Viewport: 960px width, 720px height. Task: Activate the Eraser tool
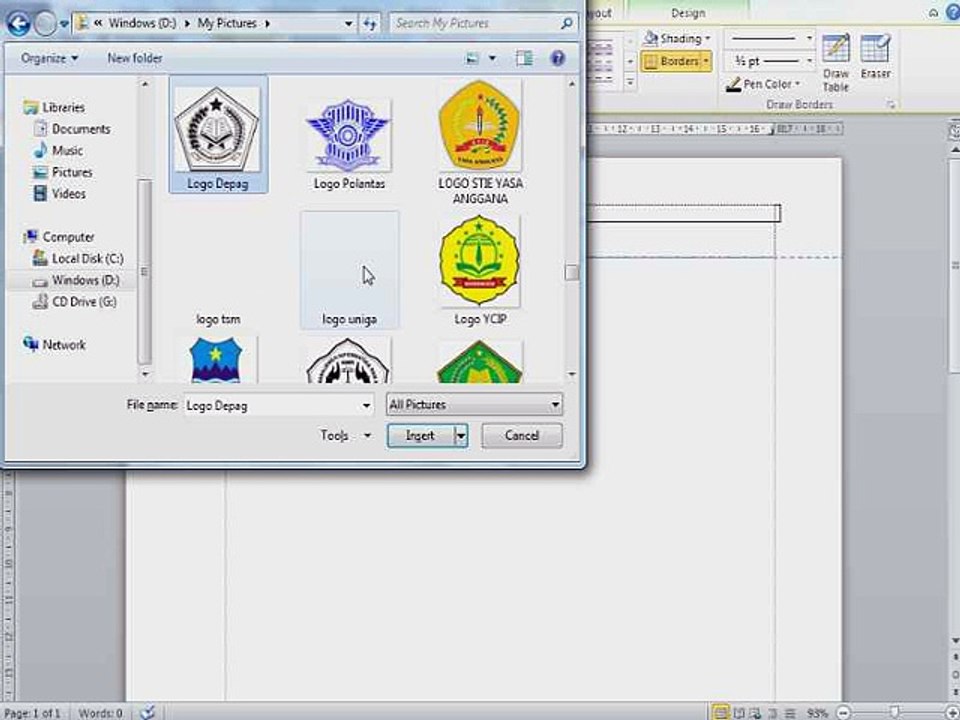875,56
